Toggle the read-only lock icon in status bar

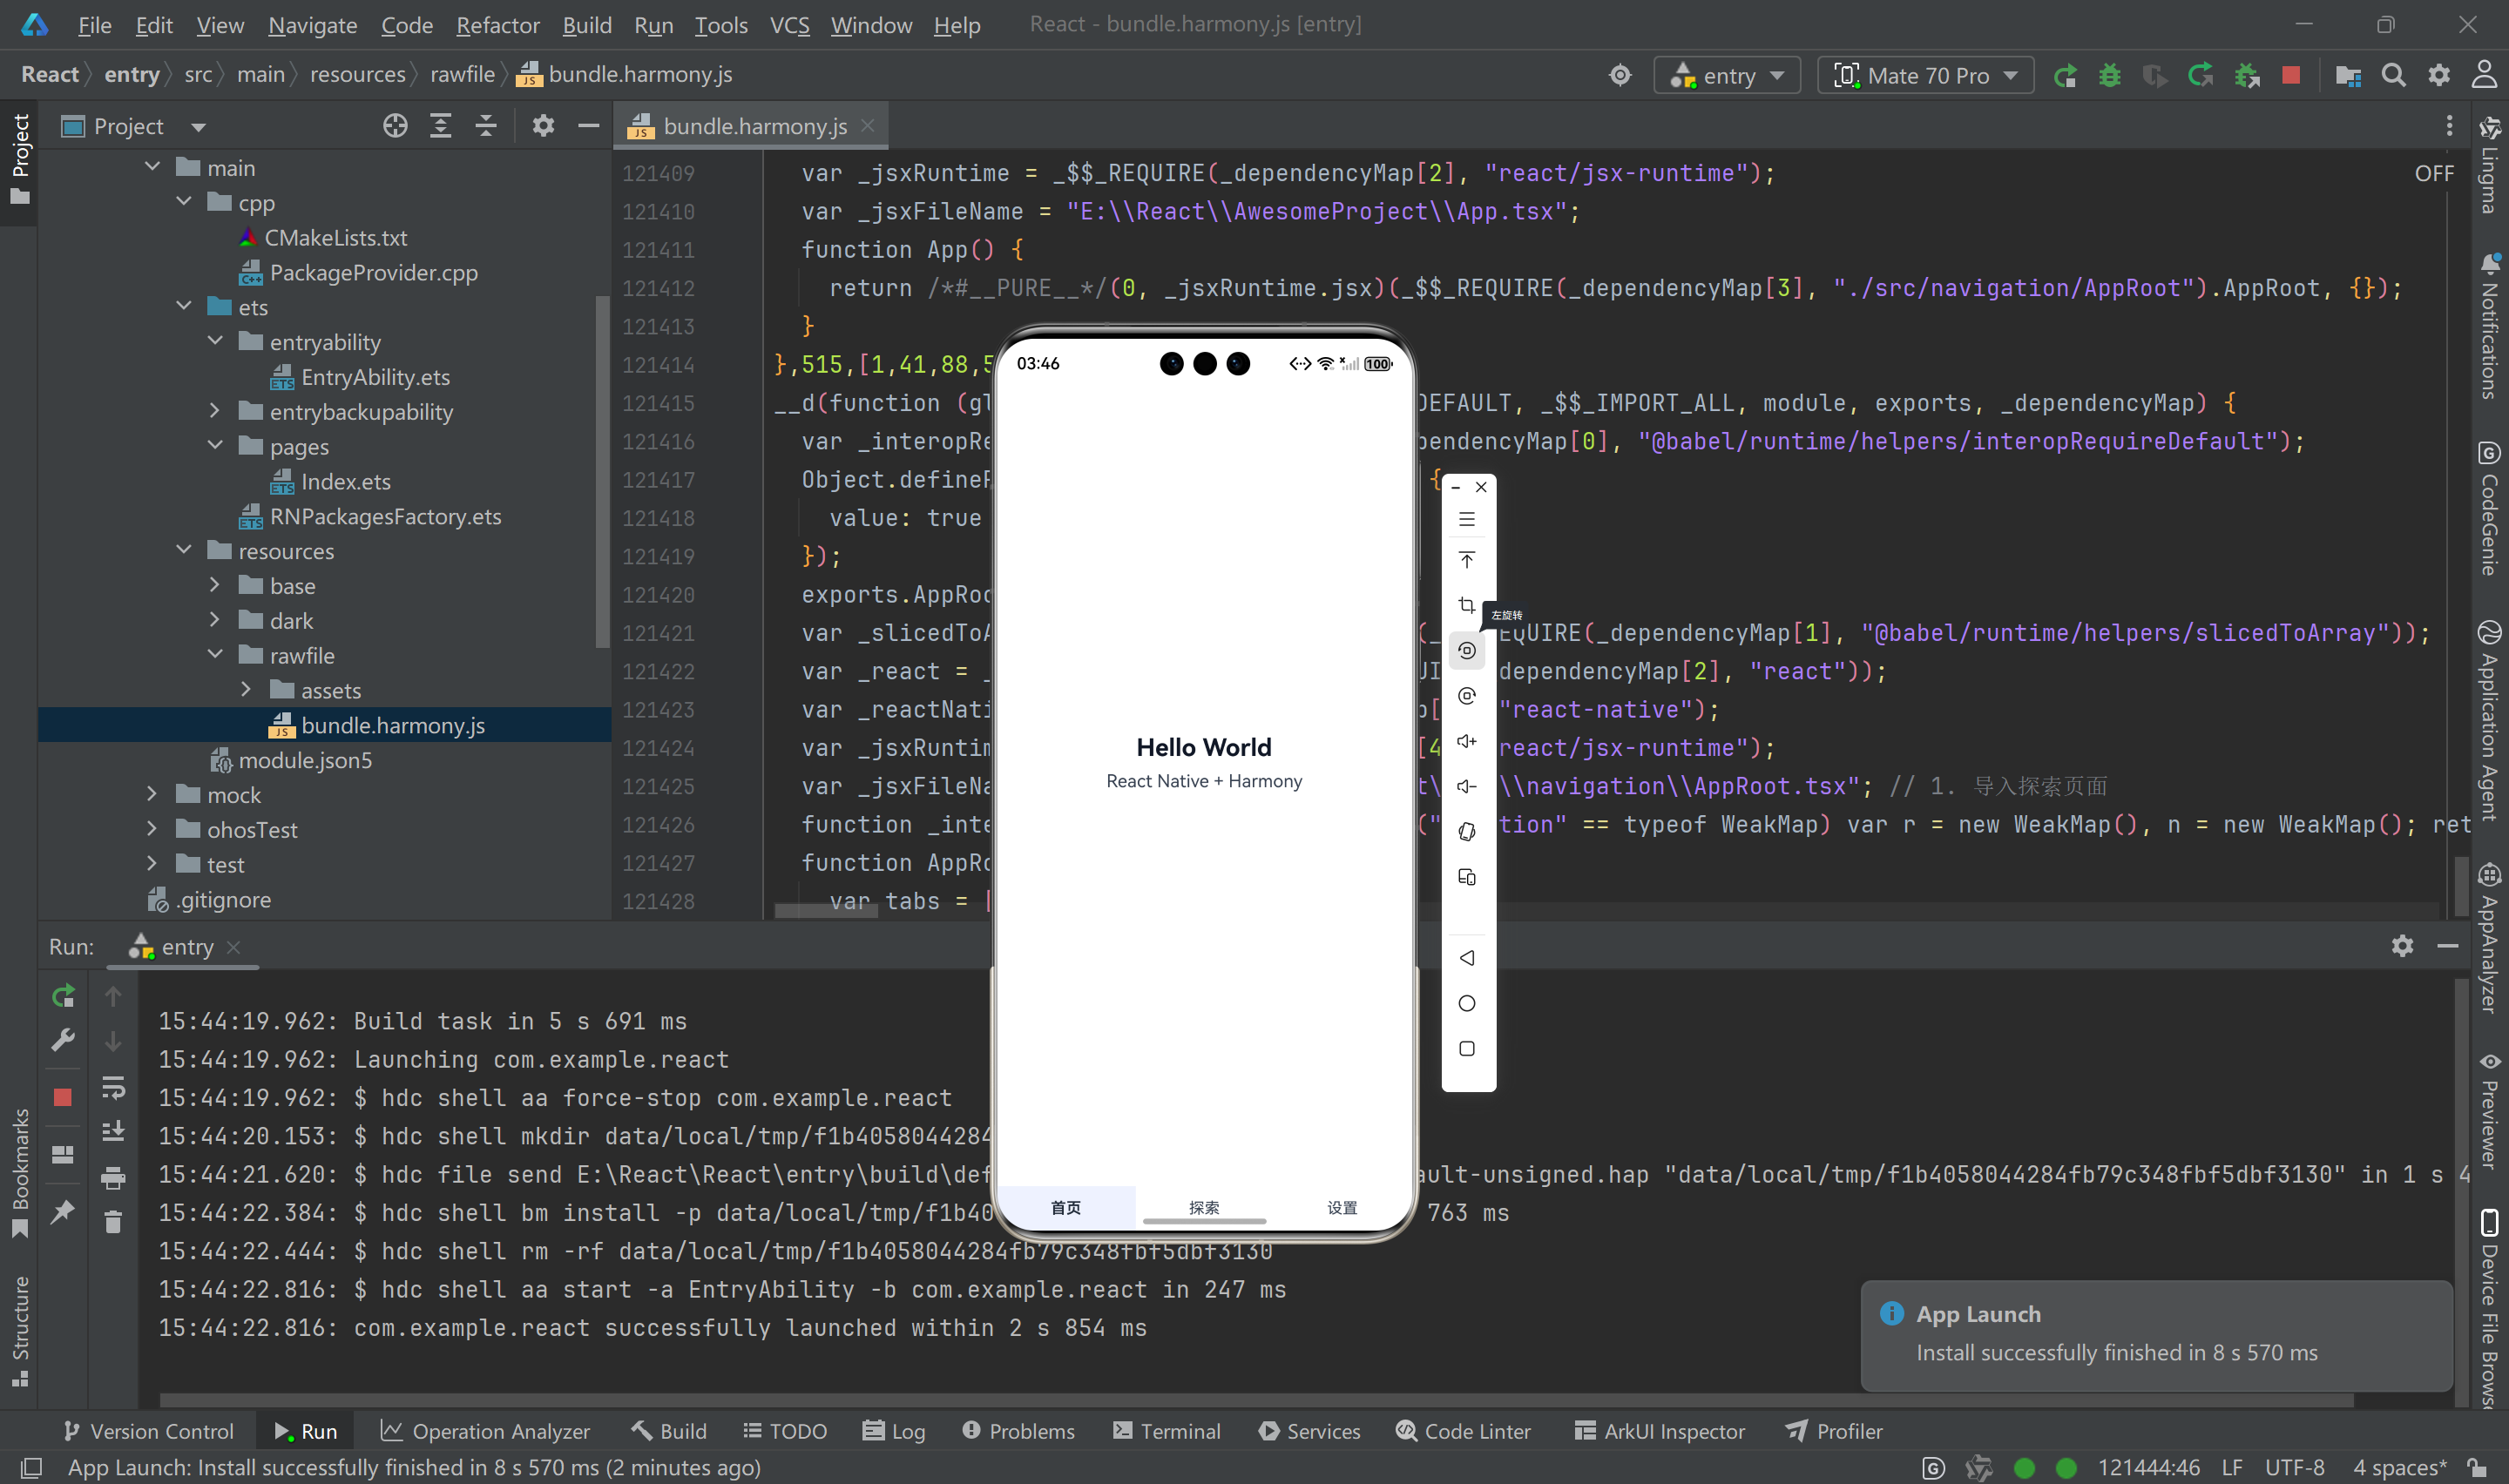2476,1467
